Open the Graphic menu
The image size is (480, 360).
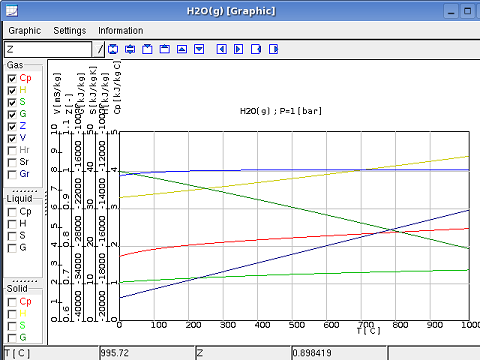coord(25,31)
